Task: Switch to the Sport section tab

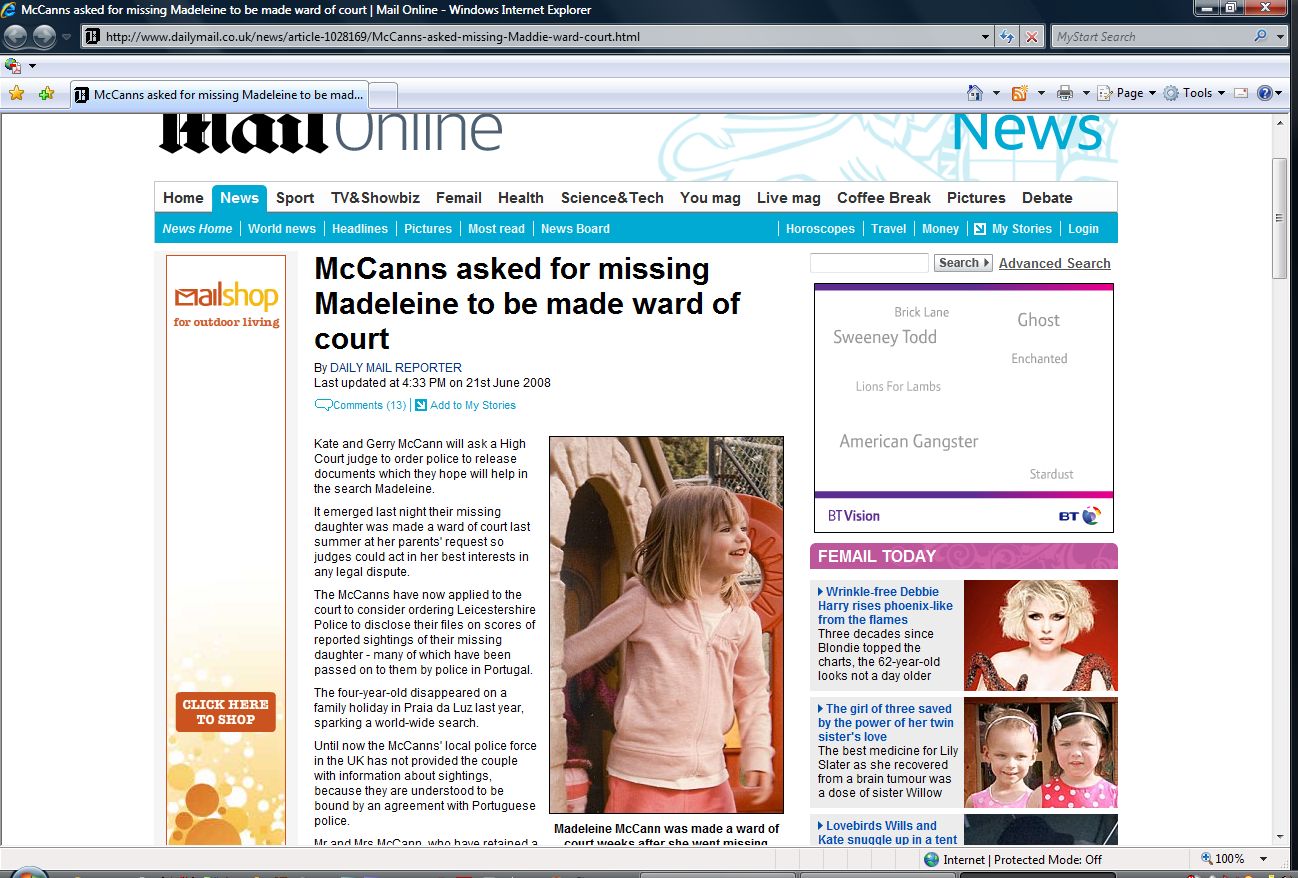Action: click(295, 198)
